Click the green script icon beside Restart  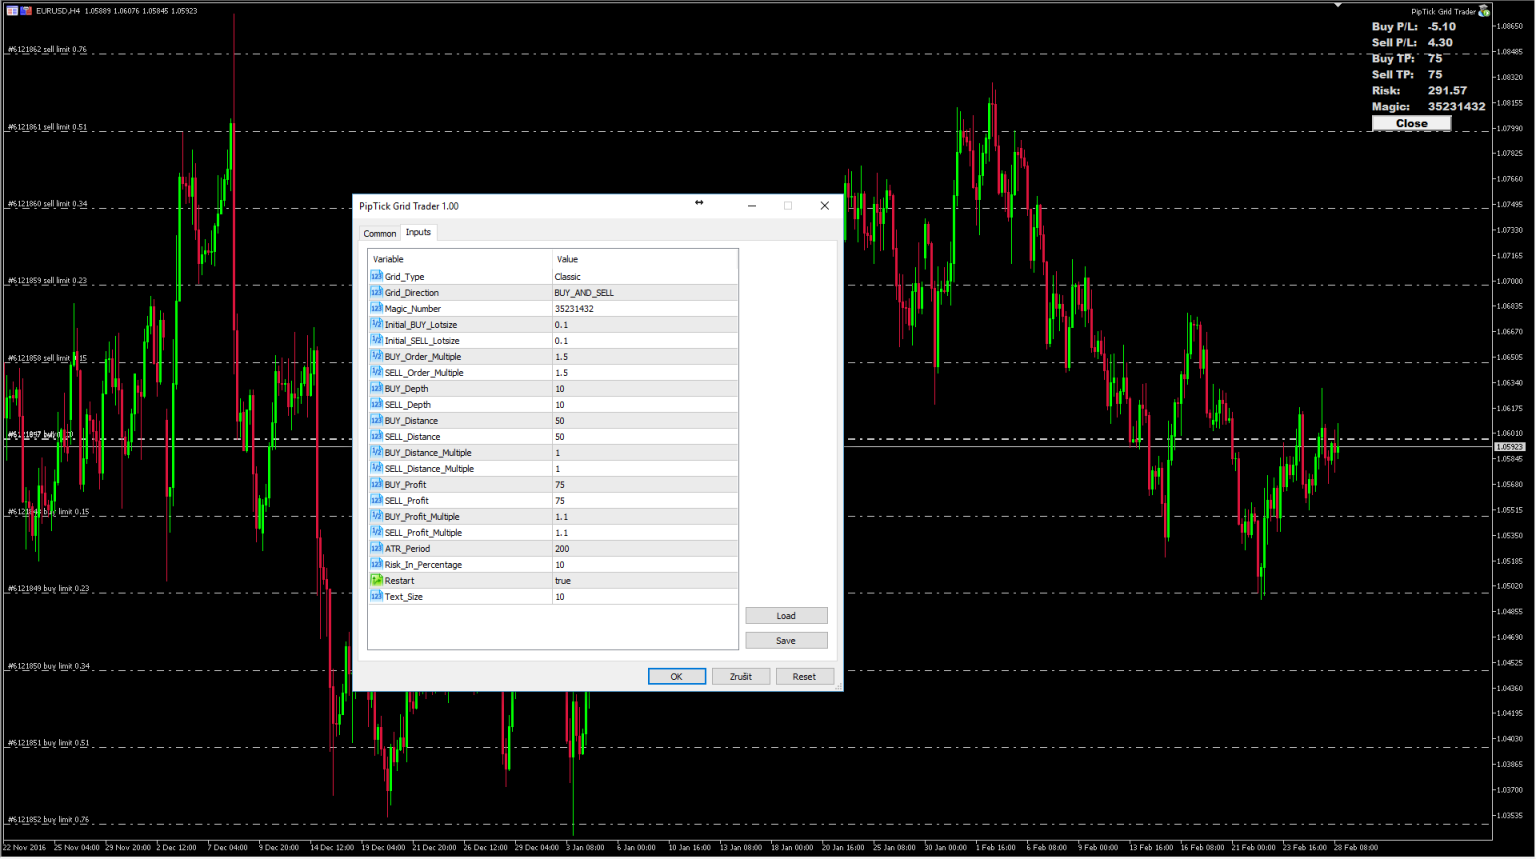pos(379,581)
